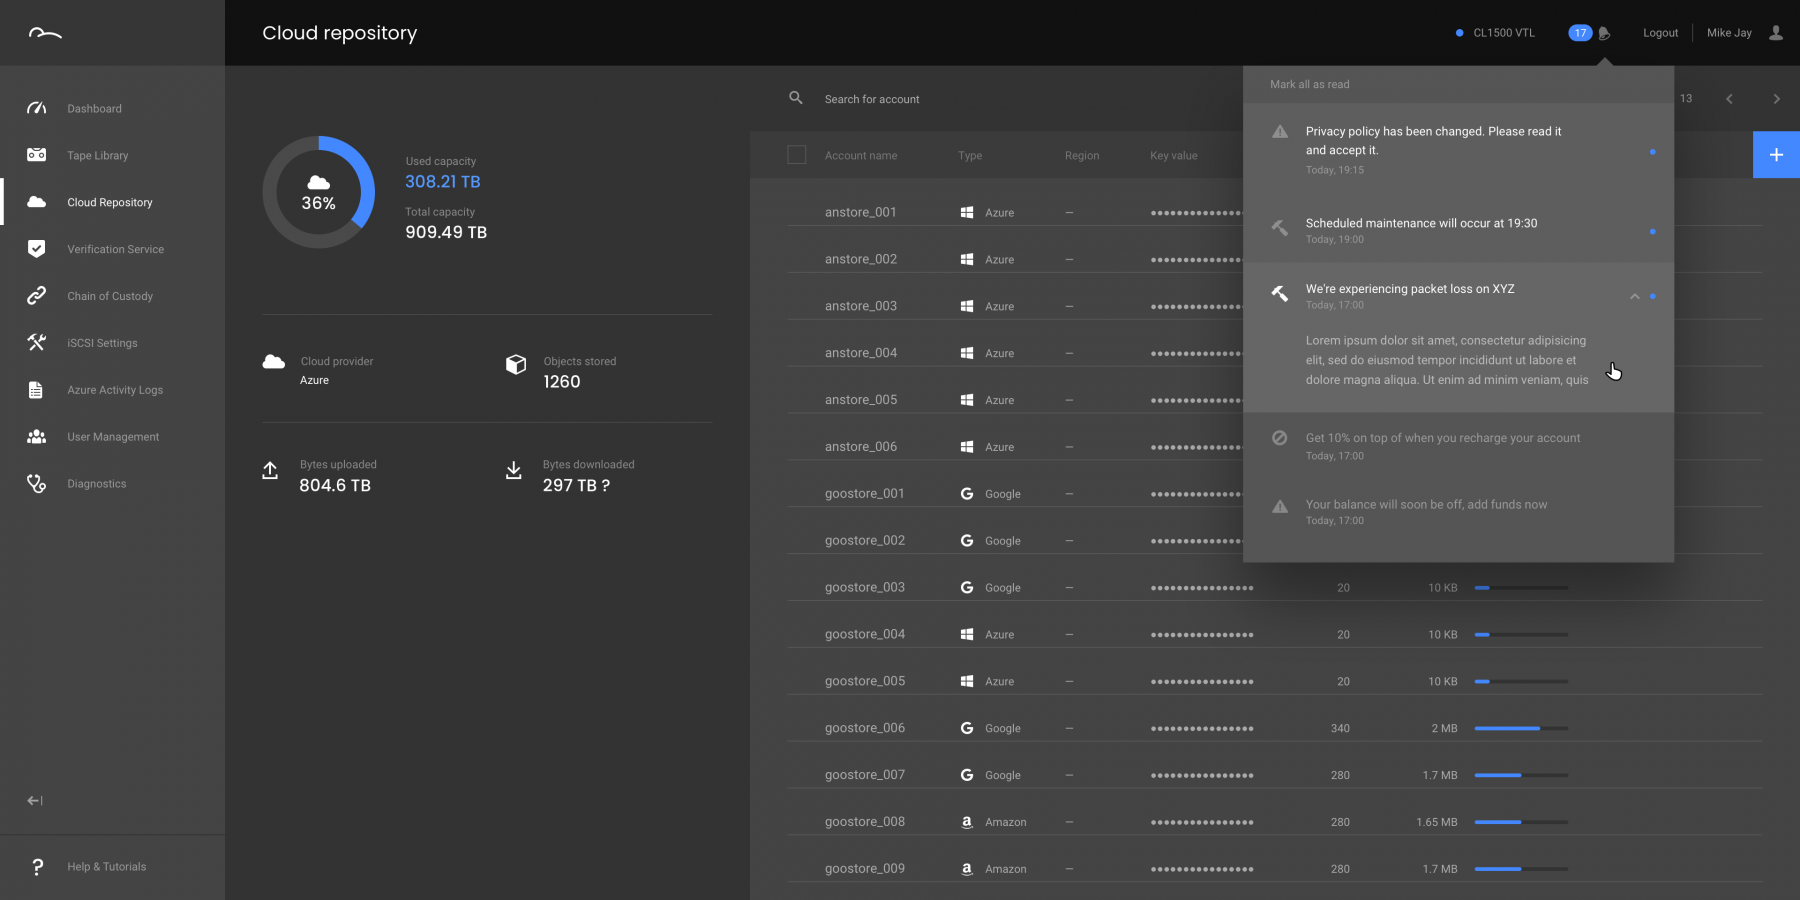Image resolution: width=1800 pixels, height=900 pixels.
Task: Collapse the packet loss notification chevron
Action: tap(1634, 296)
